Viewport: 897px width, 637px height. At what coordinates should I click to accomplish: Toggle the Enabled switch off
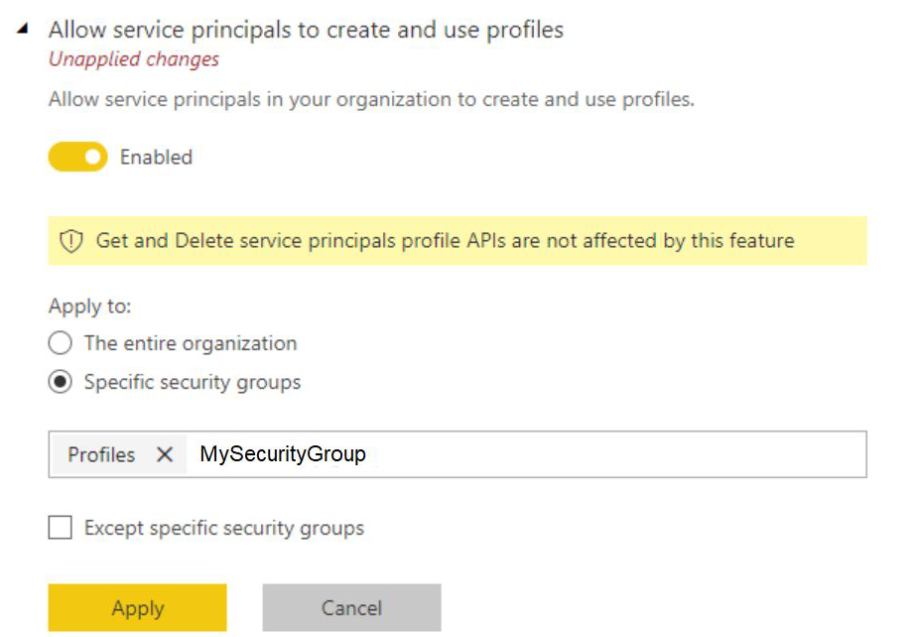tap(78, 157)
